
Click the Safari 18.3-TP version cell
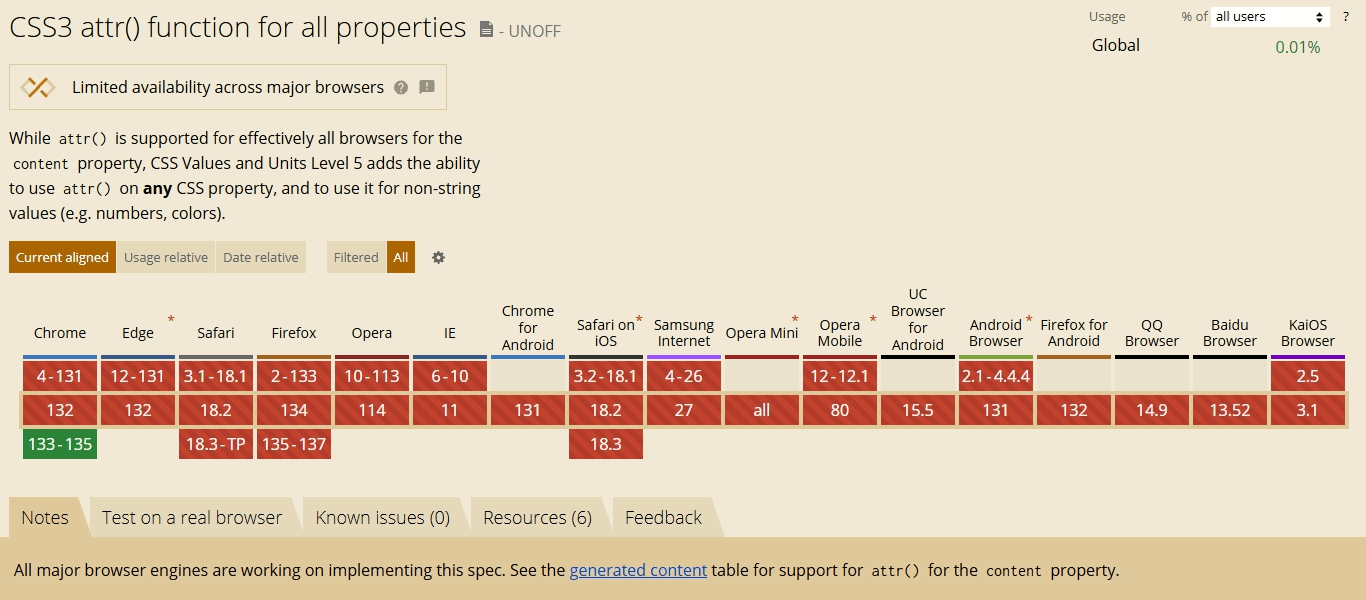(x=216, y=444)
